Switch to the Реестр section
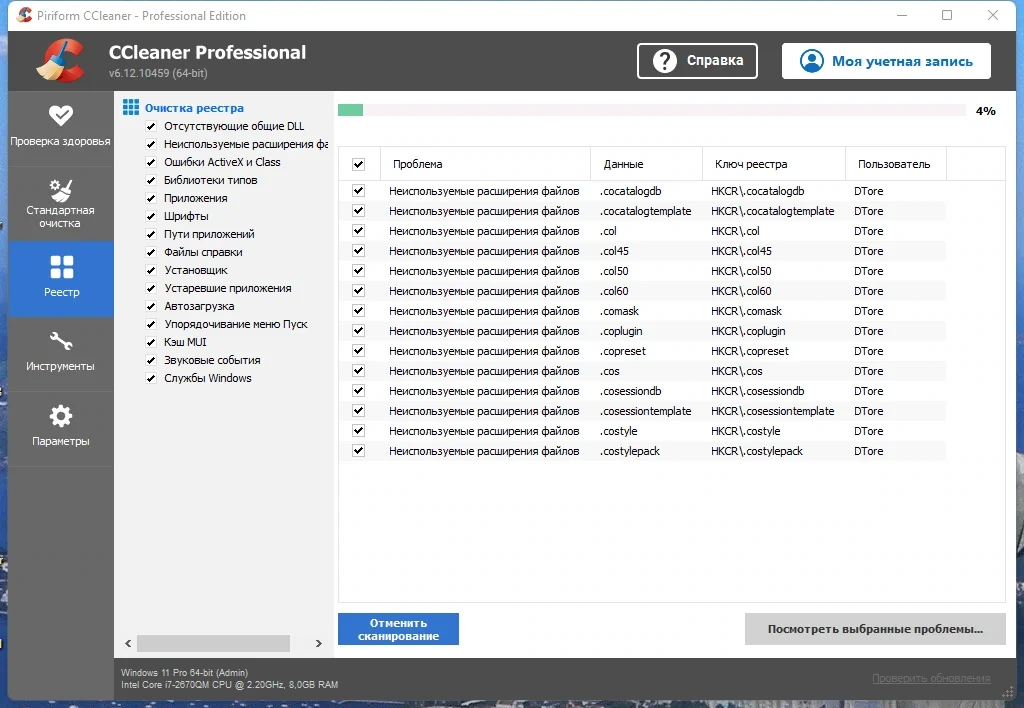 (61, 279)
